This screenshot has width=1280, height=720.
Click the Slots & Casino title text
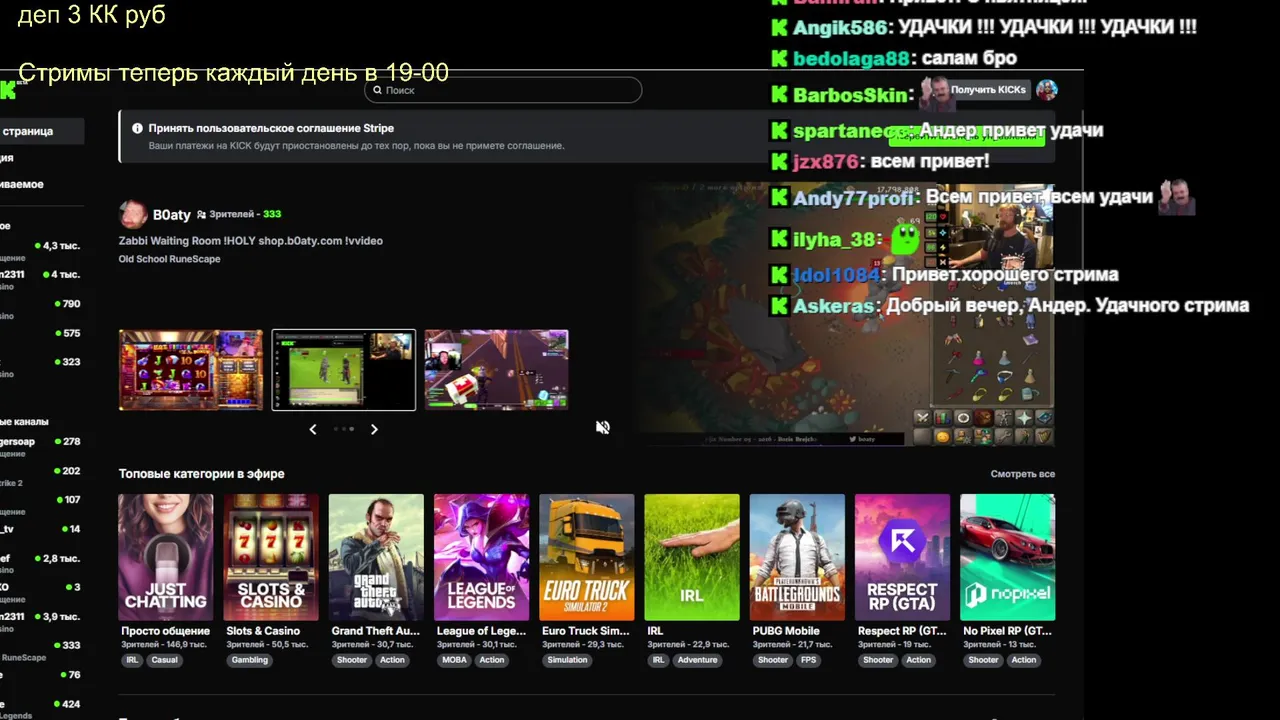[263, 631]
